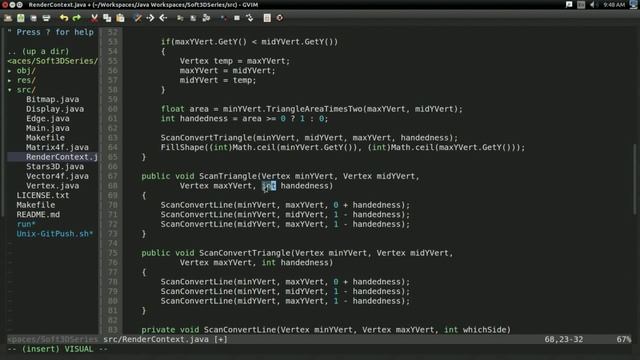Click the 67% scroll percentage in status
The width and height of the screenshot is (640, 360).
coord(624,340)
